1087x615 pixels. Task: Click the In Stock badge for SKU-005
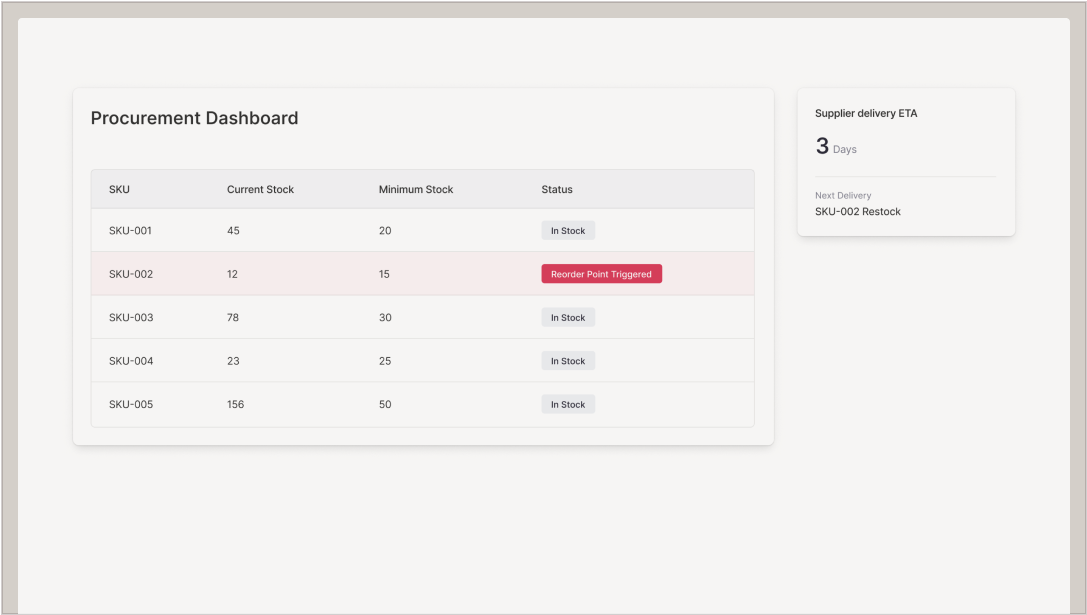coord(568,405)
